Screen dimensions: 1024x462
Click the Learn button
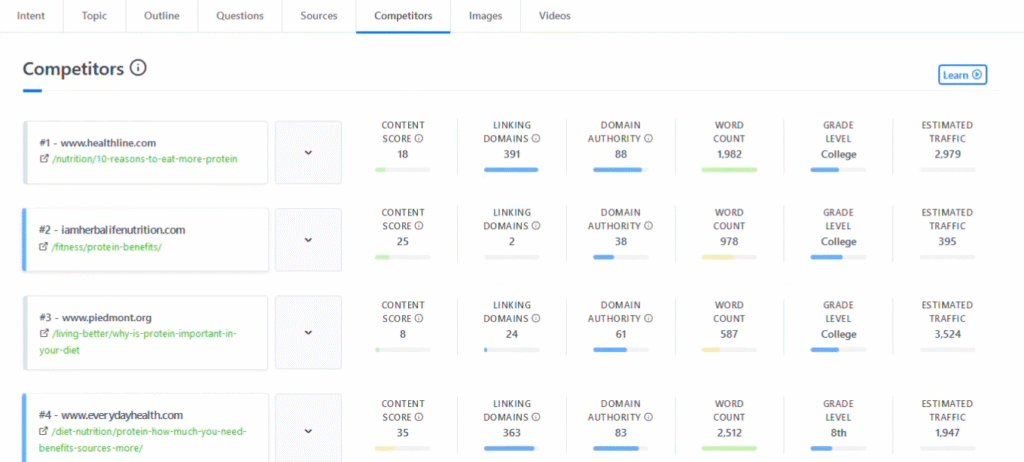[x=962, y=75]
